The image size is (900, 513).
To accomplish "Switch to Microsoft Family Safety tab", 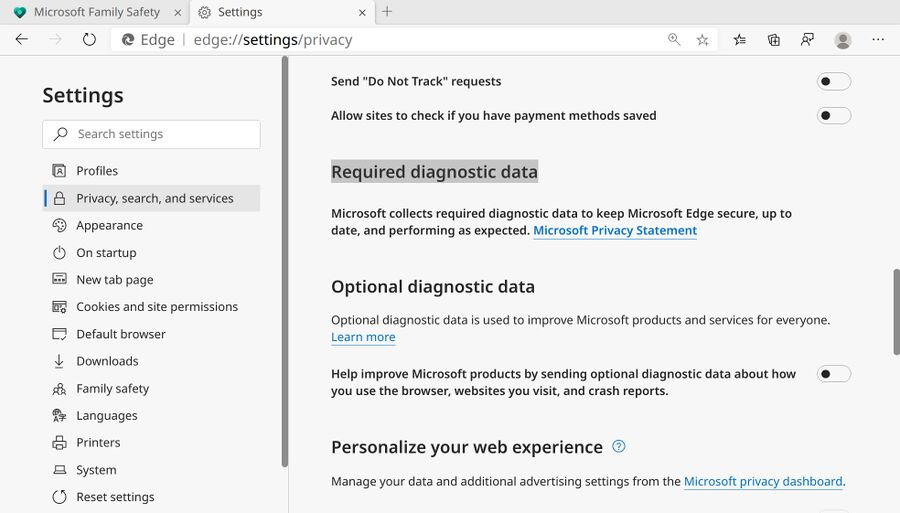I will (95, 12).
